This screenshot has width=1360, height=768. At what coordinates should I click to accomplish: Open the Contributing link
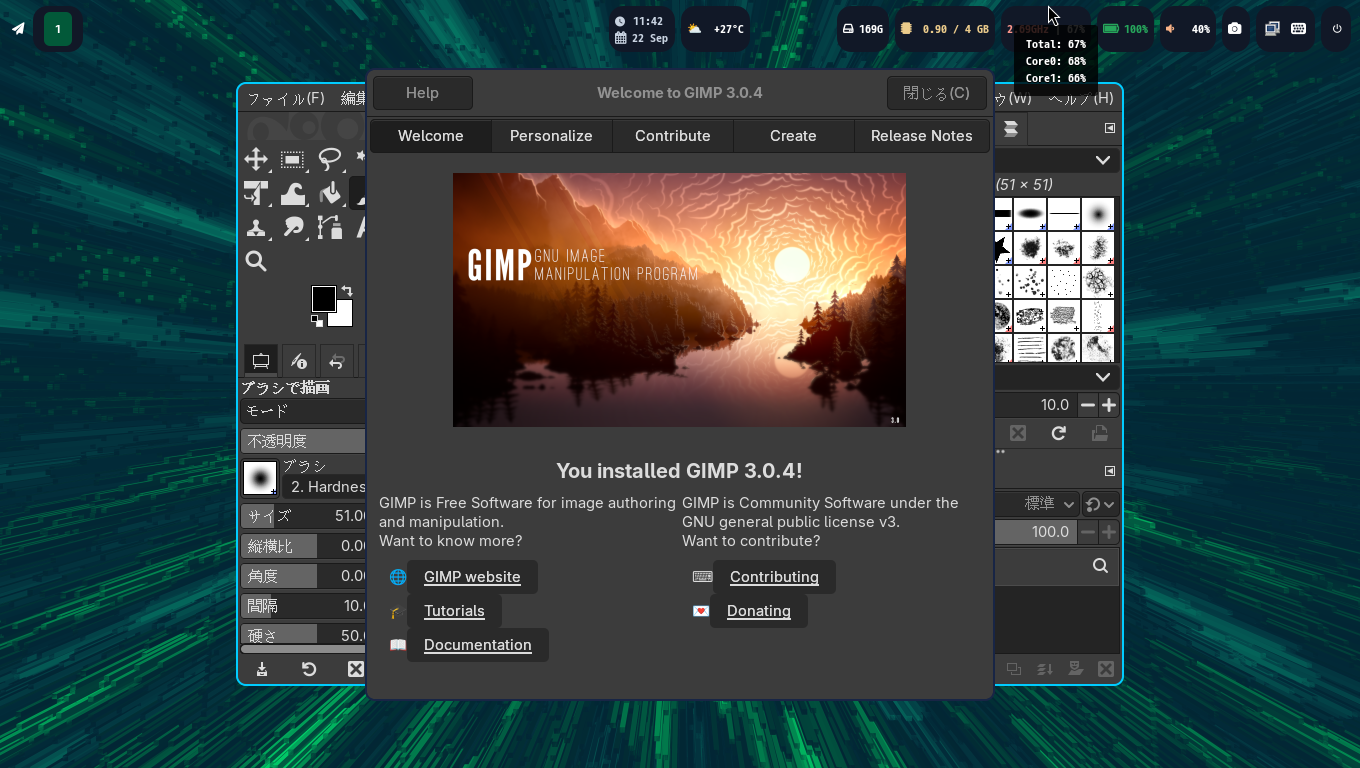point(774,577)
